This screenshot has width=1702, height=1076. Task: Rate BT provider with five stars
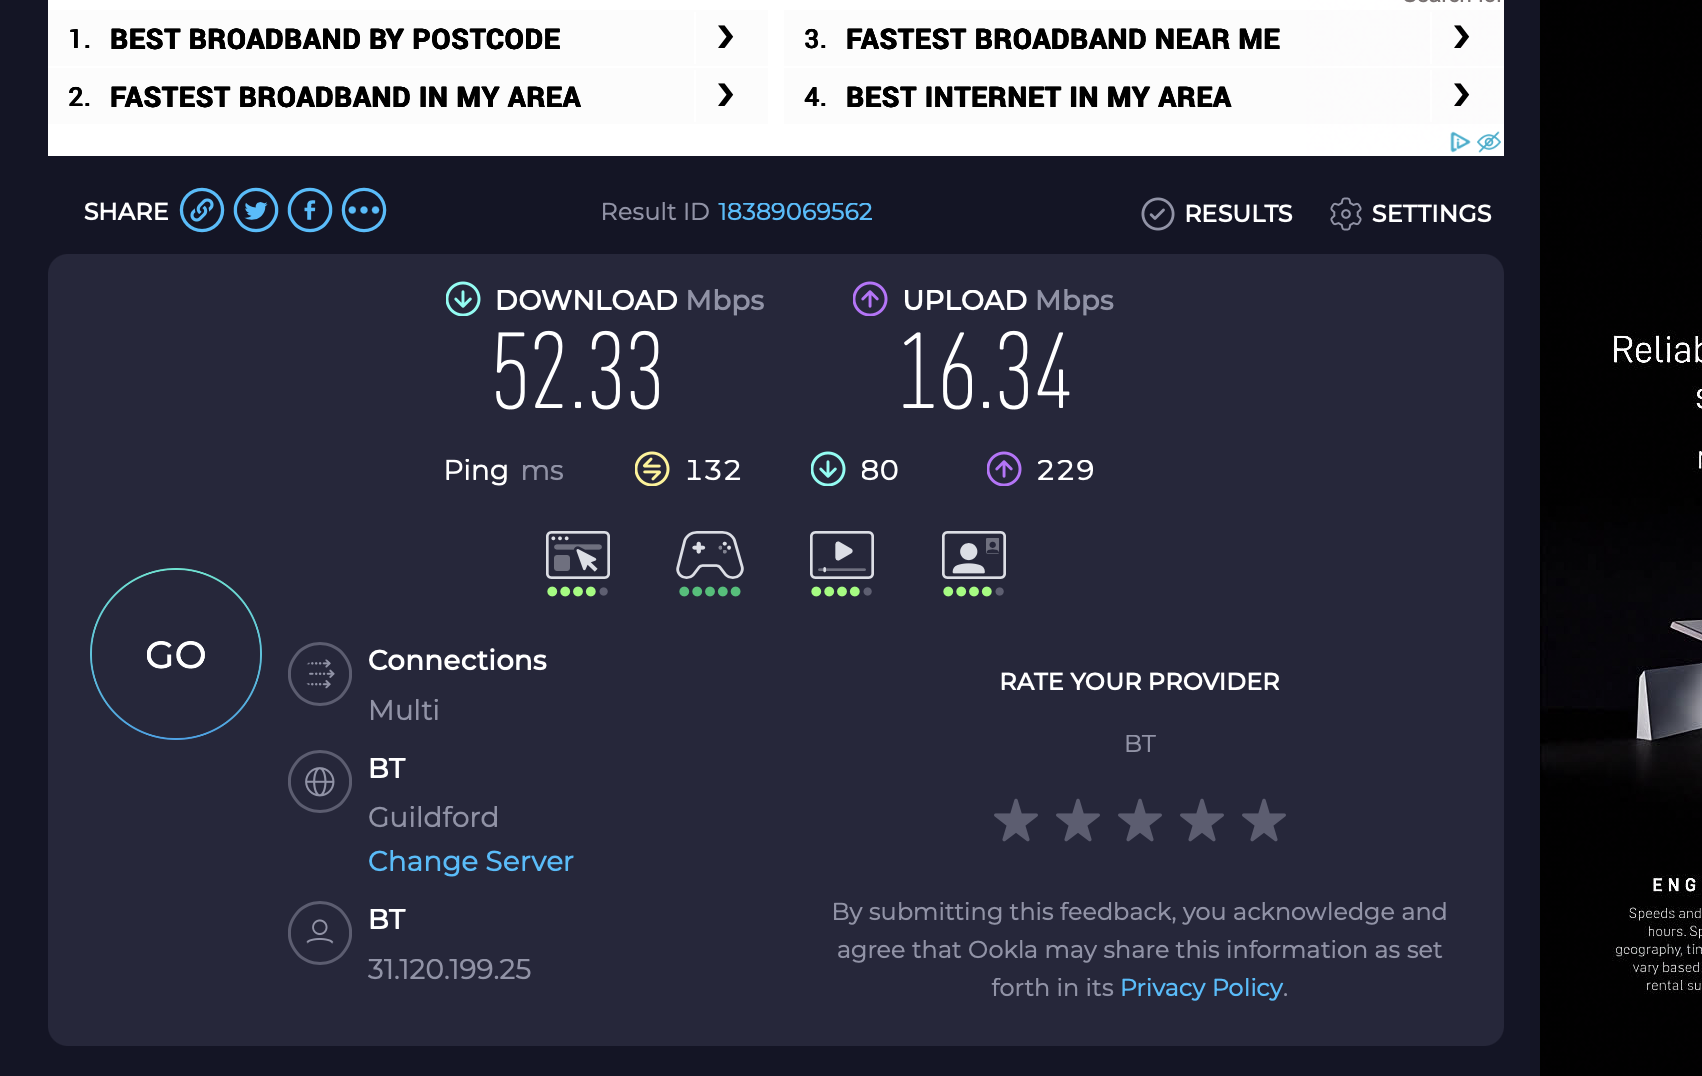point(1264,821)
